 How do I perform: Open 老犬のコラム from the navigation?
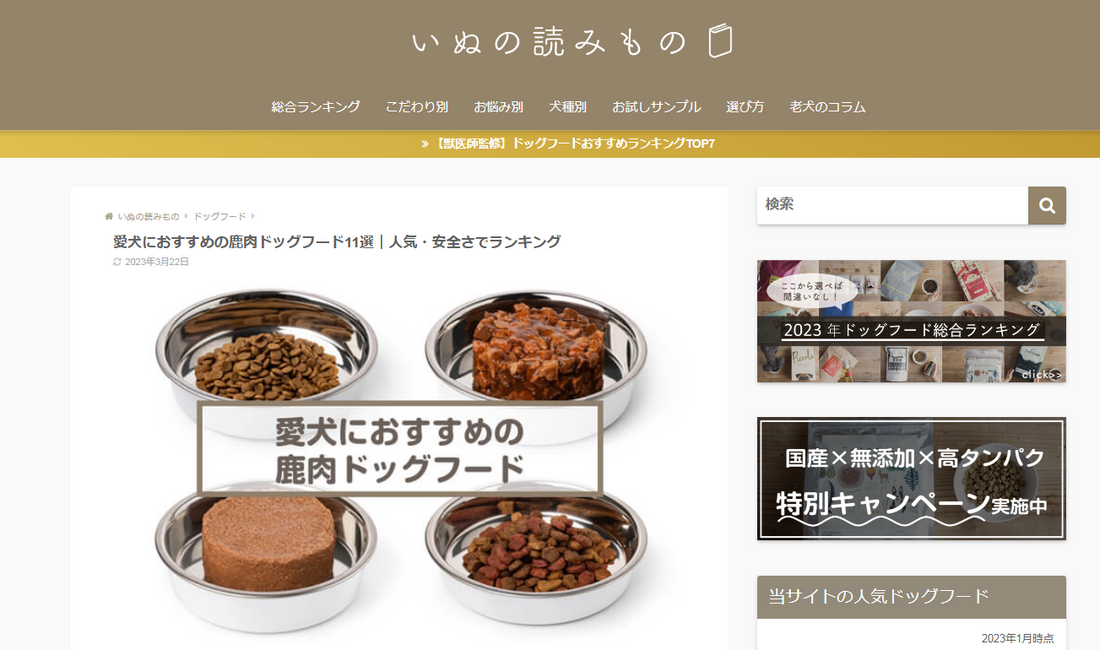click(x=827, y=107)
